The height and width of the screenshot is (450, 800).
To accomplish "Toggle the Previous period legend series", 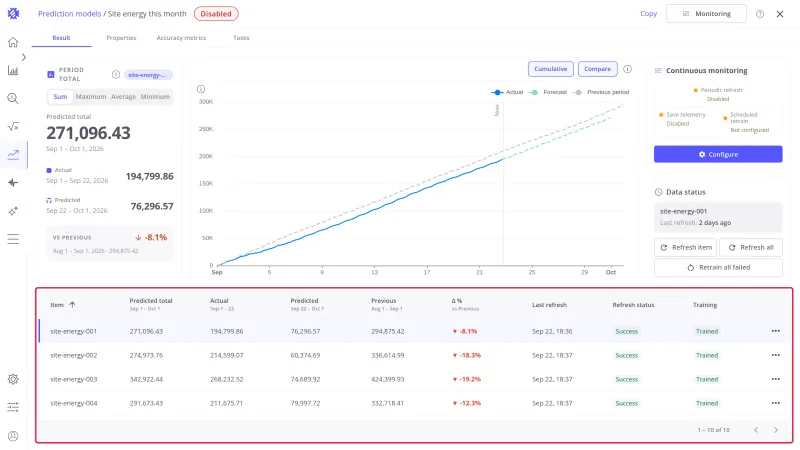I will click(x=601, y=92).
